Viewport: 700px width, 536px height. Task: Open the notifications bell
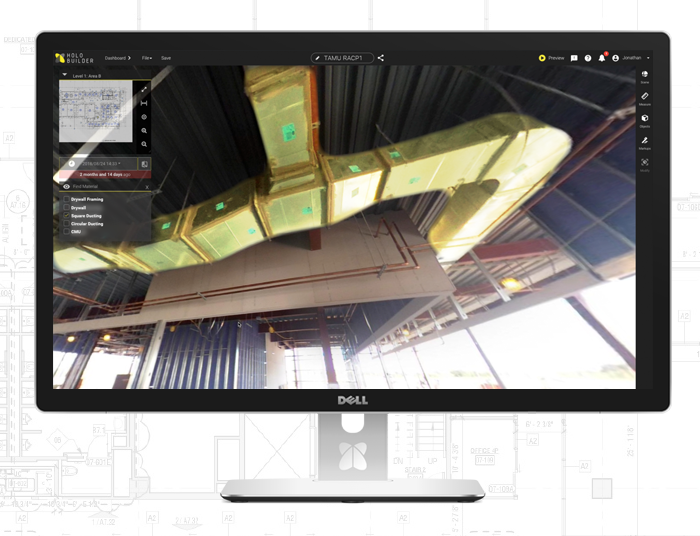coord(602,58)
